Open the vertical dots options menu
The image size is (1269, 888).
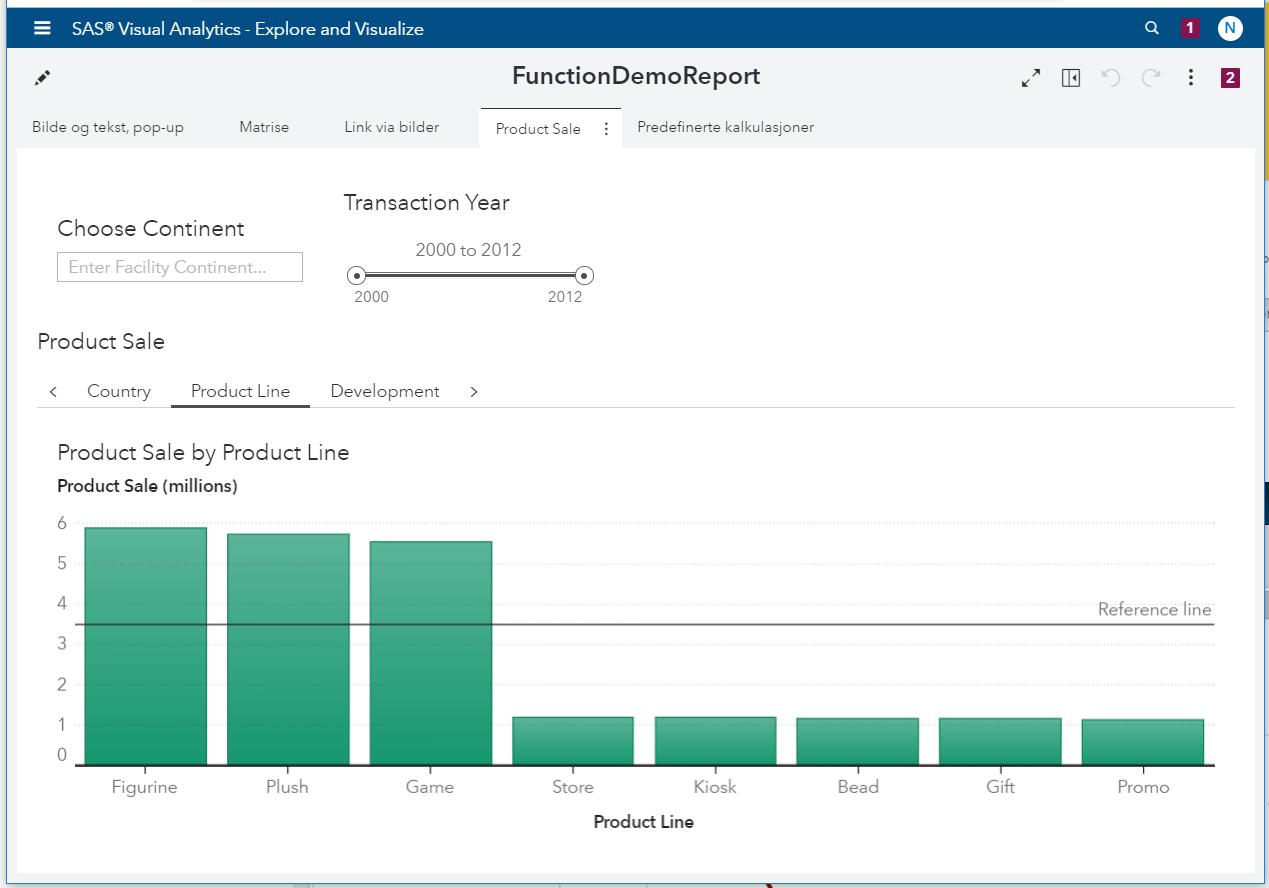1191,77
